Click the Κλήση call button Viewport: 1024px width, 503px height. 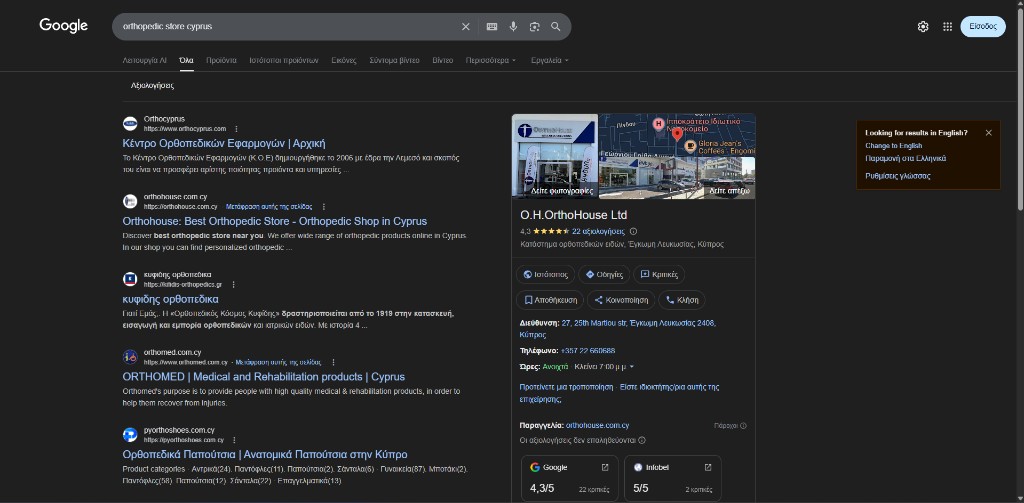tap(681, 300)
